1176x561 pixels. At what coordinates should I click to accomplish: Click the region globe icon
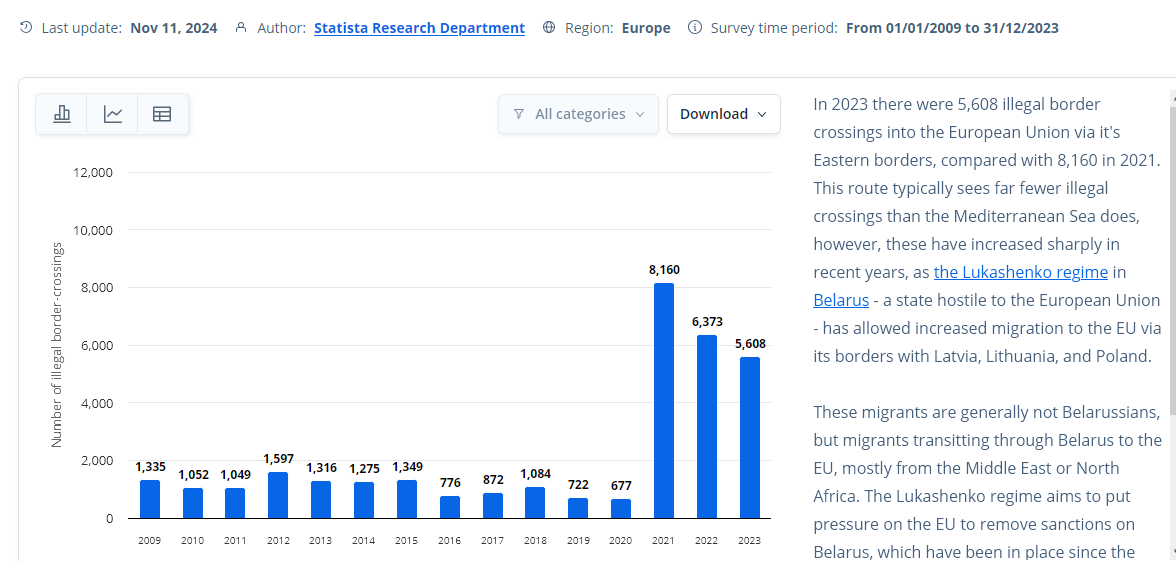click(x=549, y=28)
